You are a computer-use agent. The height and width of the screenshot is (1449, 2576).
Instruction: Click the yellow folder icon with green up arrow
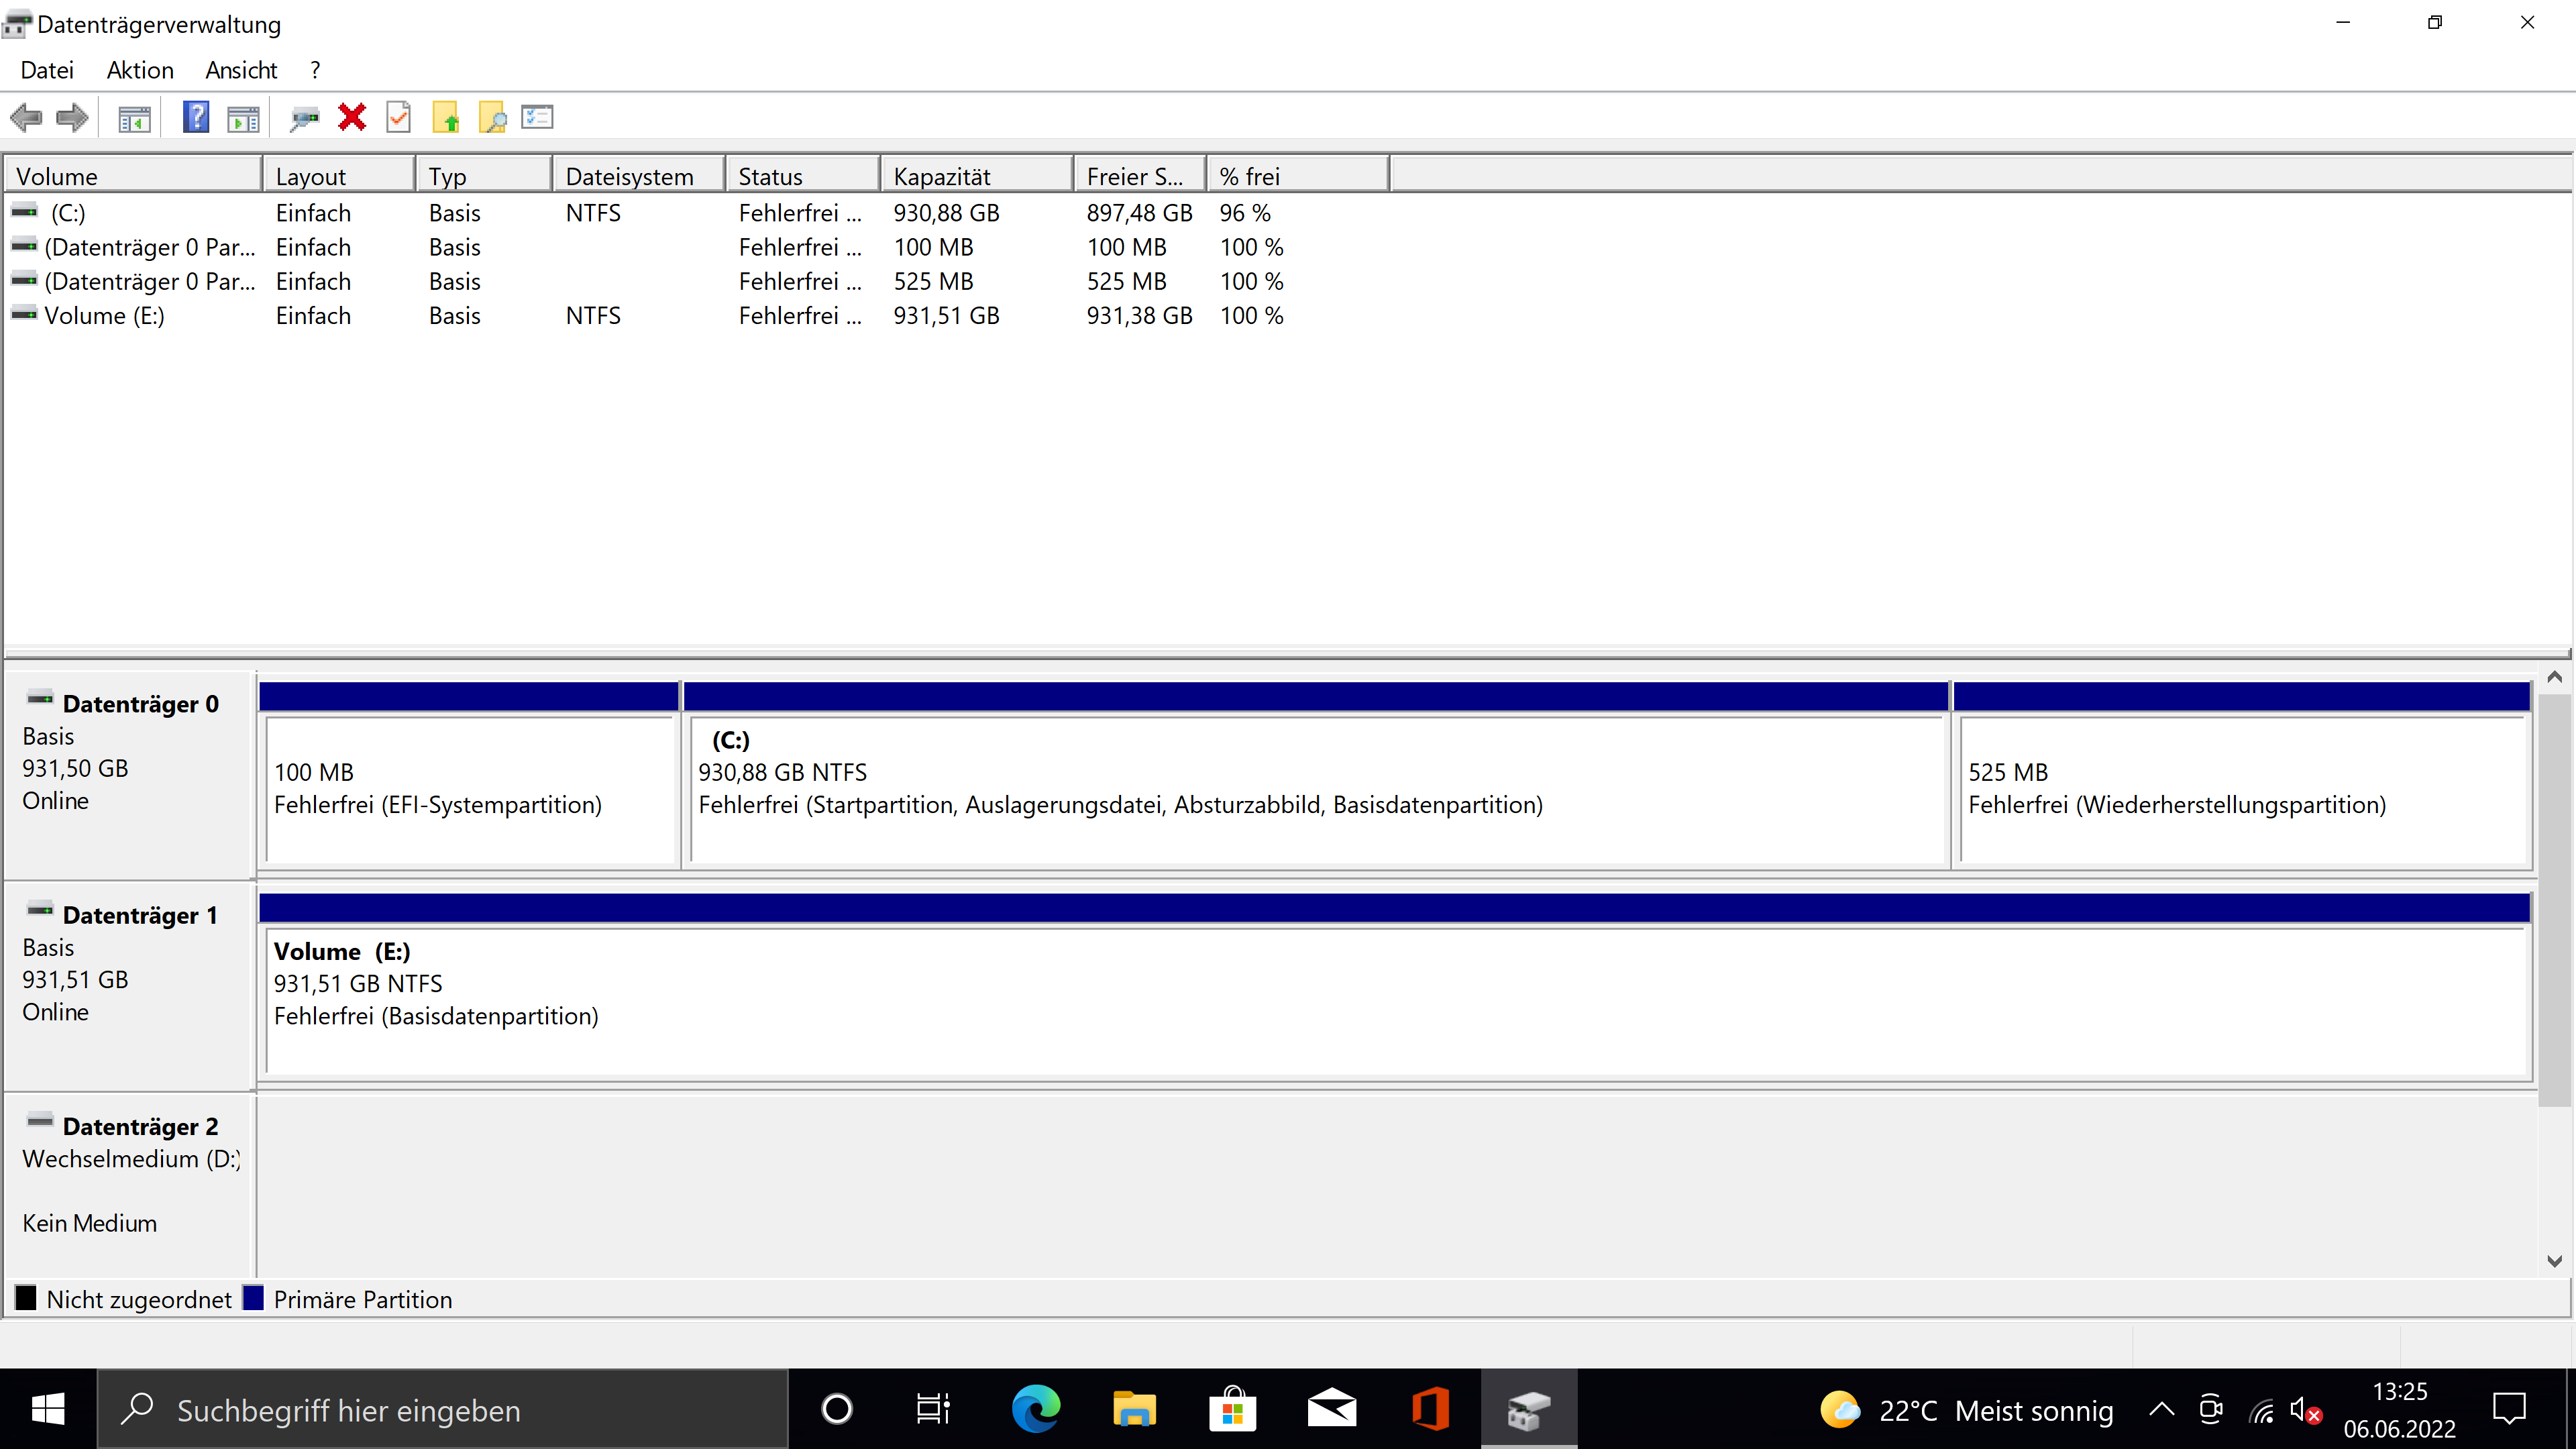(x=447, y=117)
